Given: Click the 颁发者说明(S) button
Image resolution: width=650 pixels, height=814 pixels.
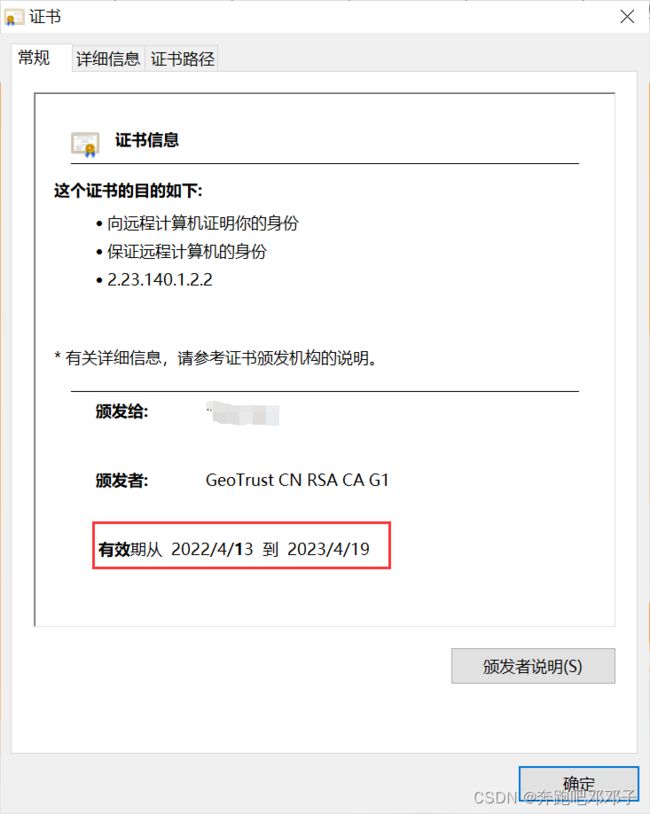Looking at the screenshot, I should point(533,666).
